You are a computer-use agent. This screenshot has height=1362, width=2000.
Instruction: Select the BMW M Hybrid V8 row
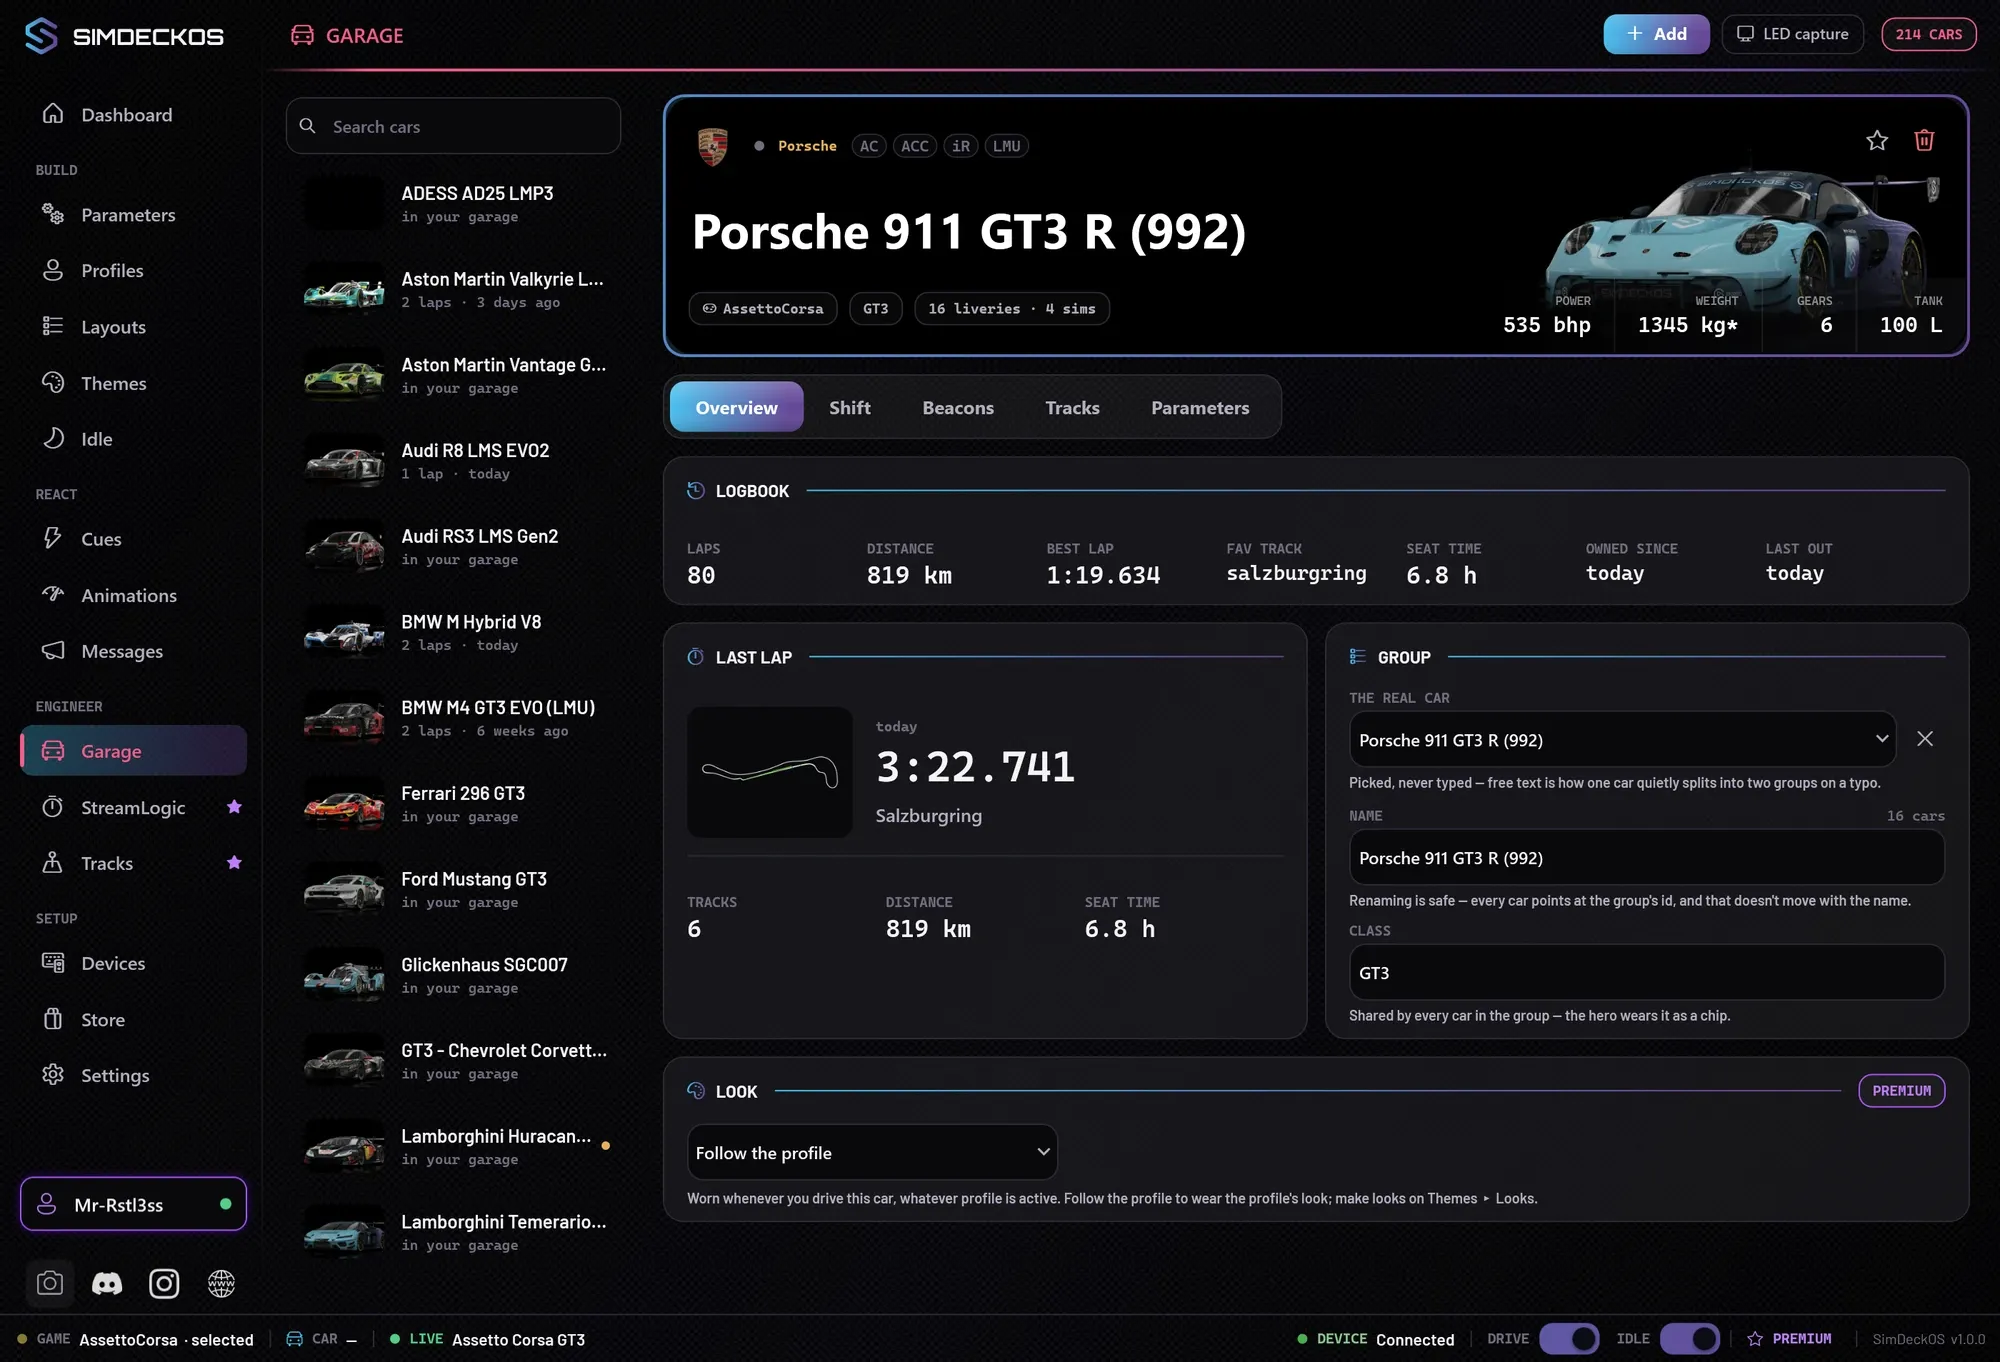point(454,632)
